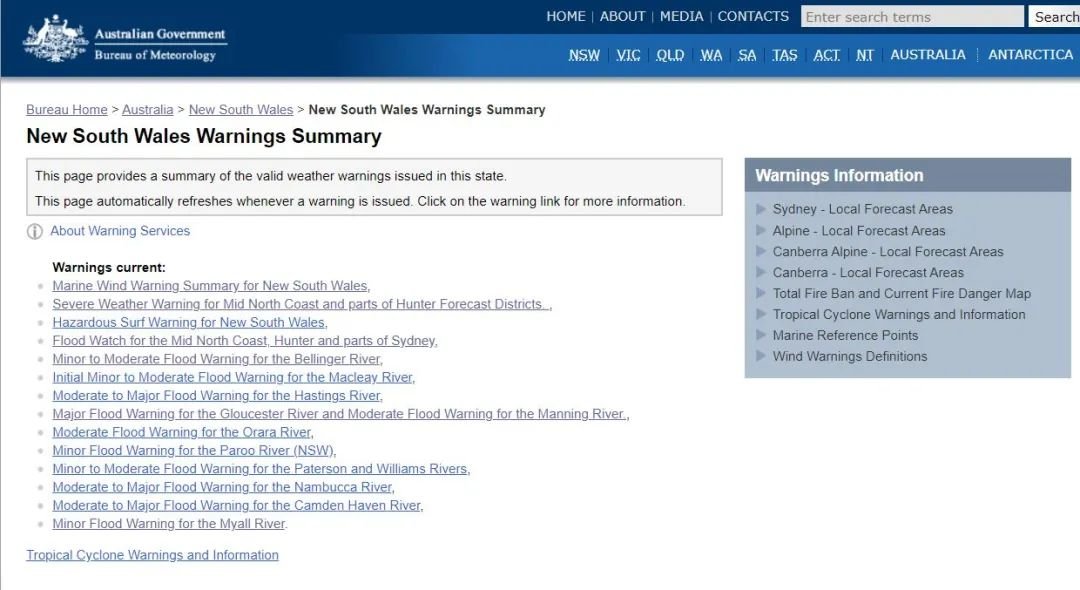Select the WA state tab
This screenshot has height=590, width=1080.
(712, 55)
